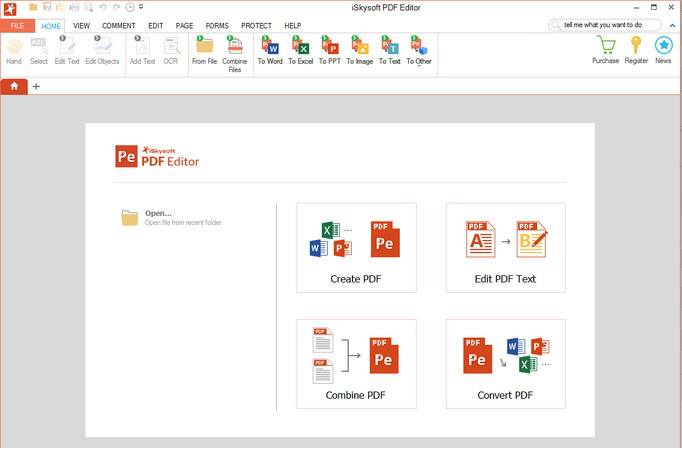Run the OCR tool
Image resolution: width=682 pixels, height=465 pixels.
(170, 51)
